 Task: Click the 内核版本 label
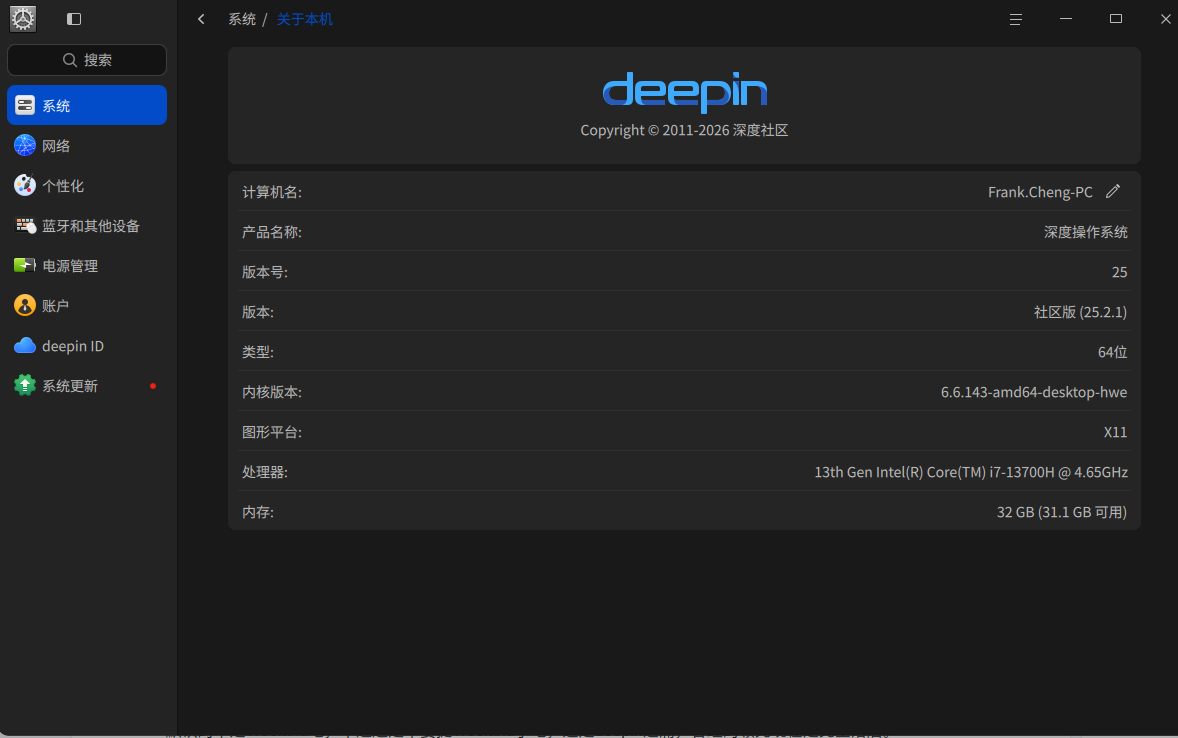[271, 392]
